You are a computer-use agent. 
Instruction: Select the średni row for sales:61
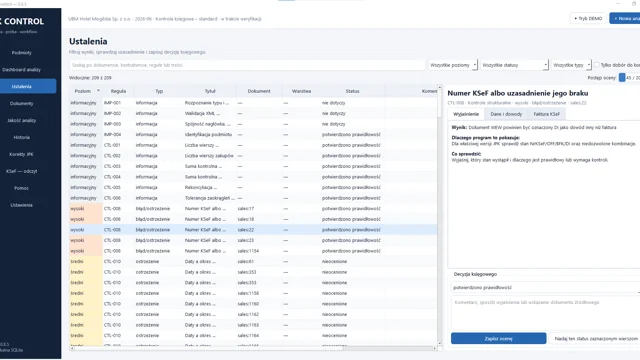pyautogui.click(x=253, y=262)
